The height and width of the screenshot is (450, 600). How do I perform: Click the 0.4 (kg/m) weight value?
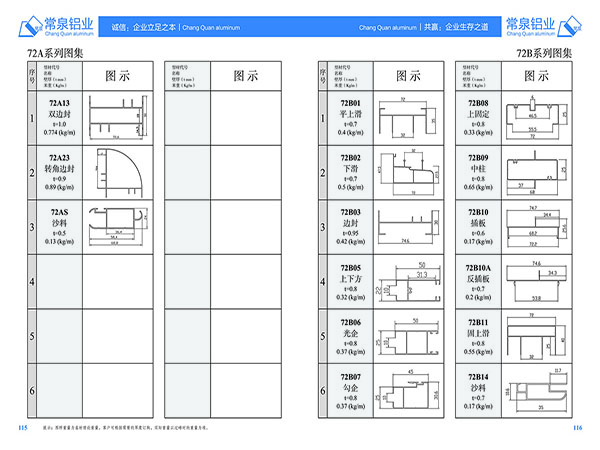click(x=351, y=132)
